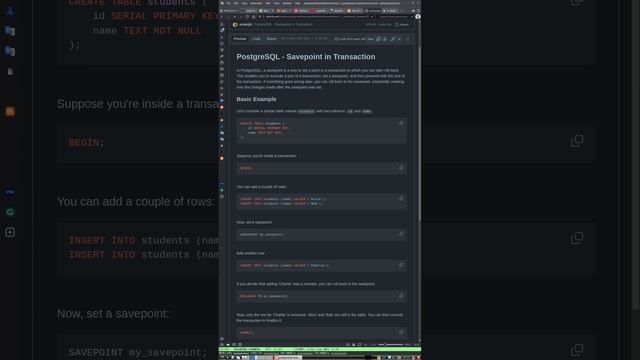Click the inline 'students' code word
Screen dimensions: 640x360
click(x=306, y=111)
